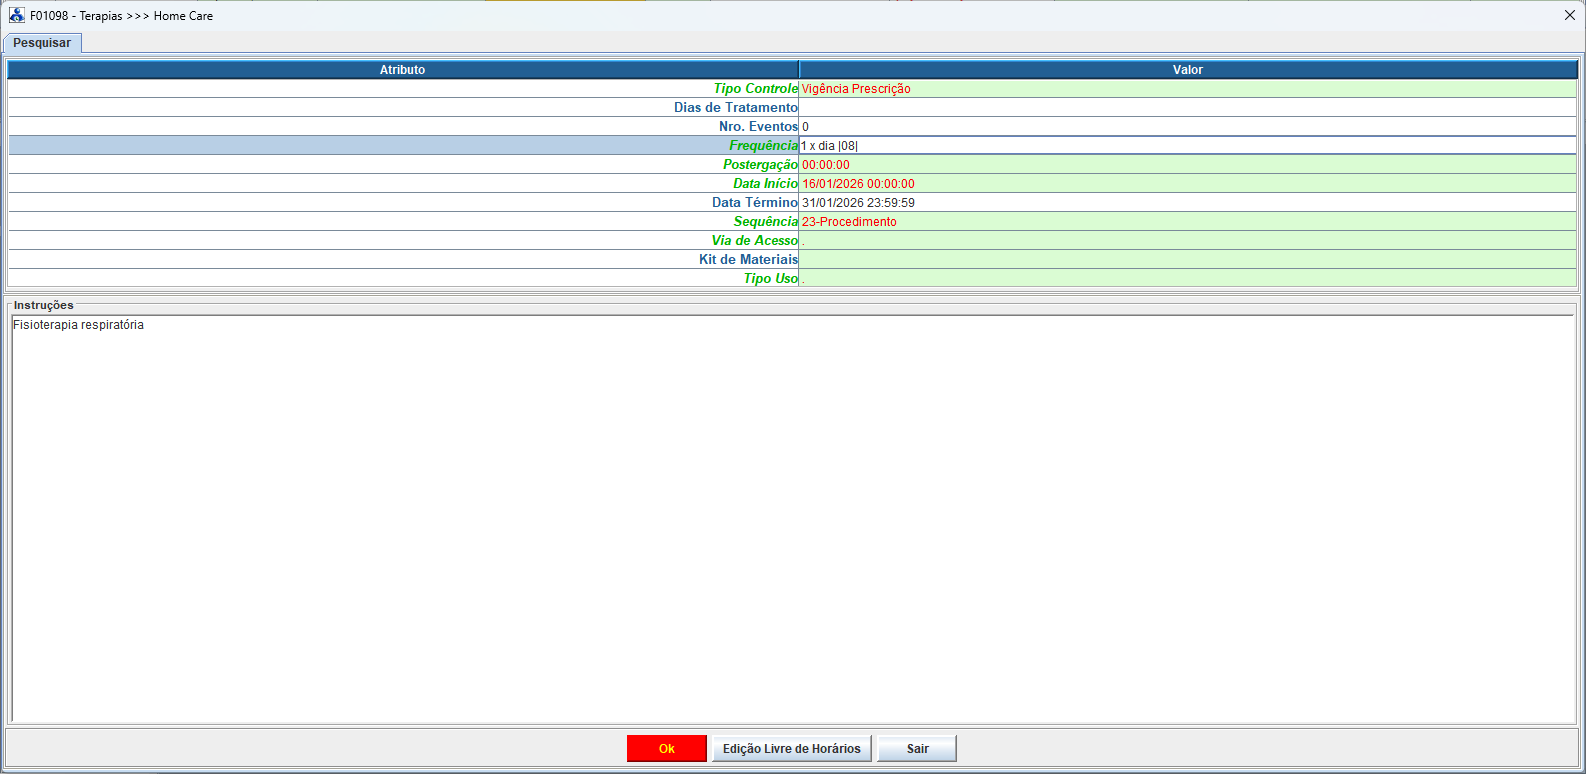Switch to the Pesquisar tab
Image resolution: width=1586 pixels, height=774 pixels.
[x=42, y=43]
